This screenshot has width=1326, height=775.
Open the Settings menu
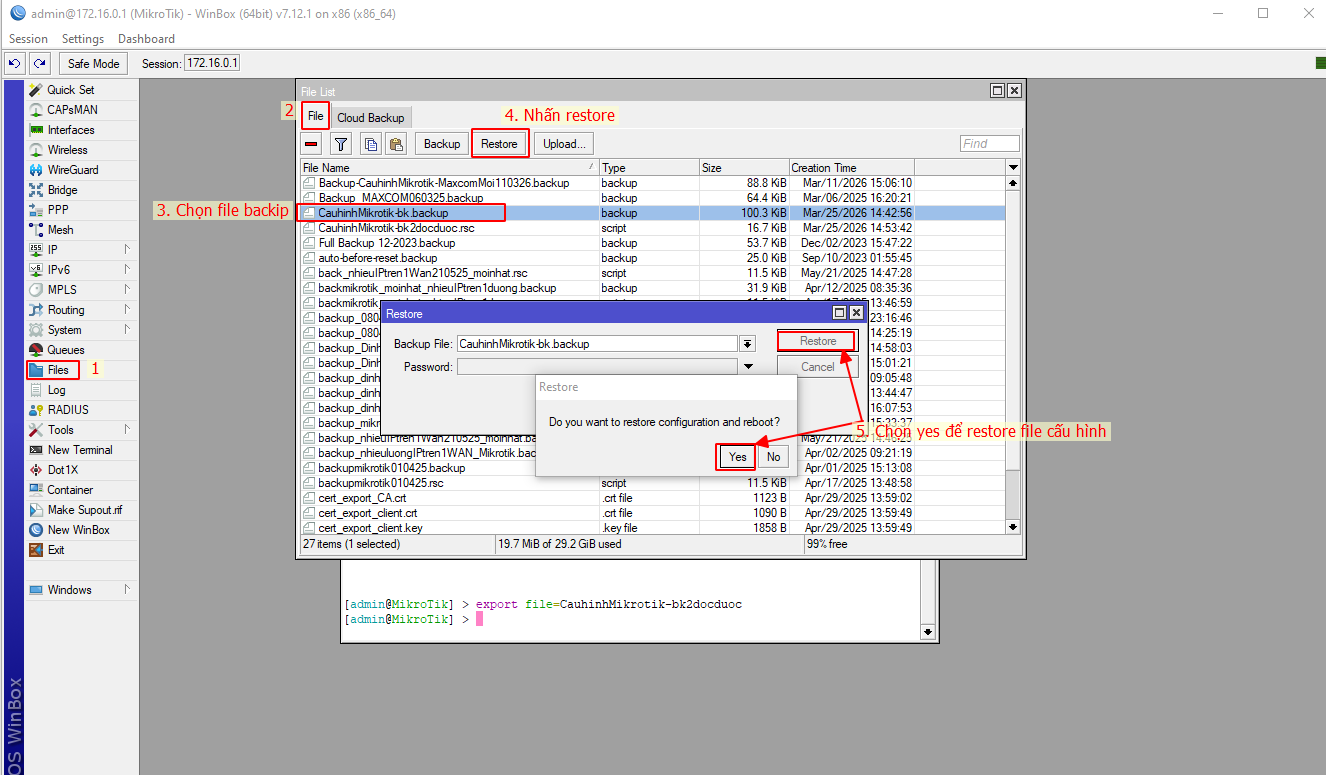pyautogui.click(x=83, y=38)
